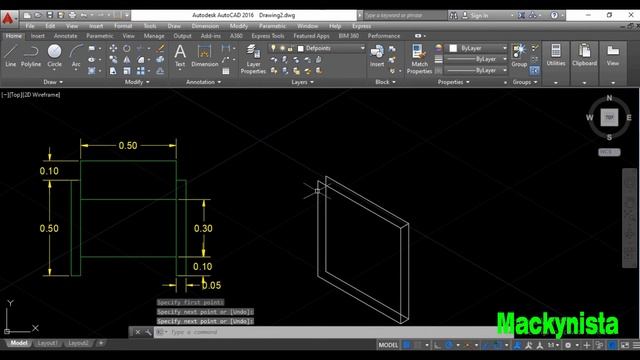Click the Scale tool icon

click(x=127, y=71)
